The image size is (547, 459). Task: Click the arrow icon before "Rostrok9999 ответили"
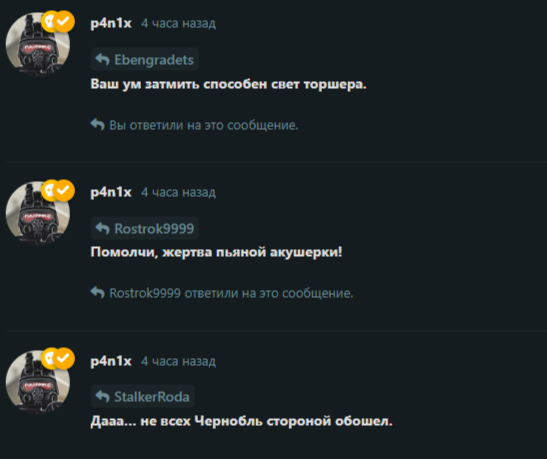[x=98, y=293]
